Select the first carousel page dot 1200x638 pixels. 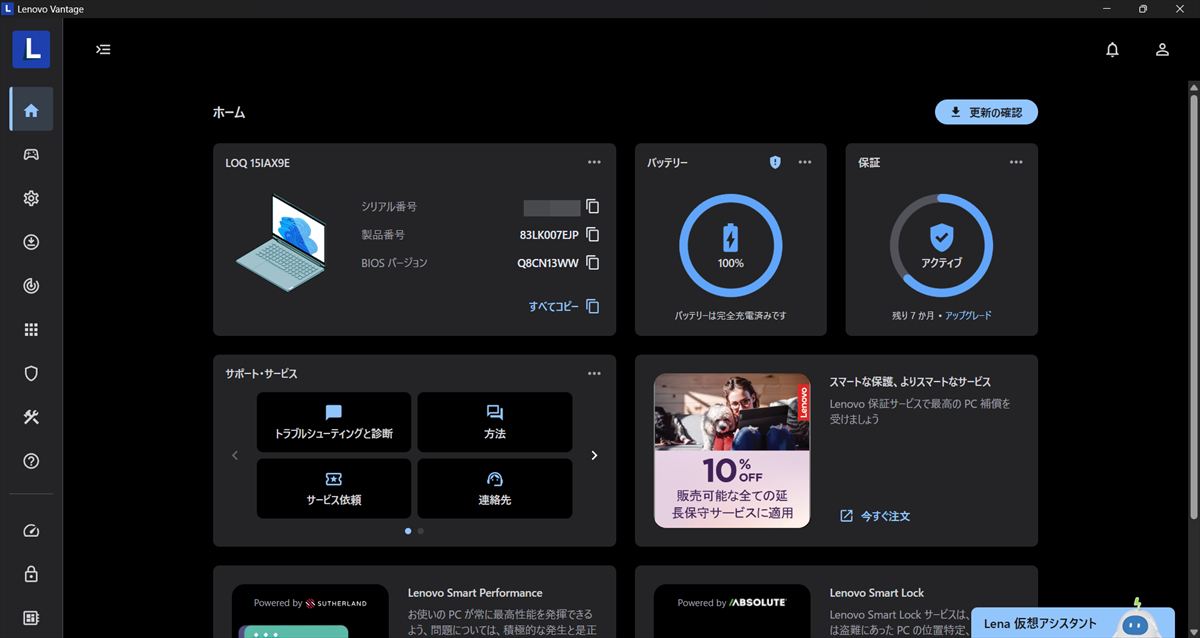(x=408, y=531)
